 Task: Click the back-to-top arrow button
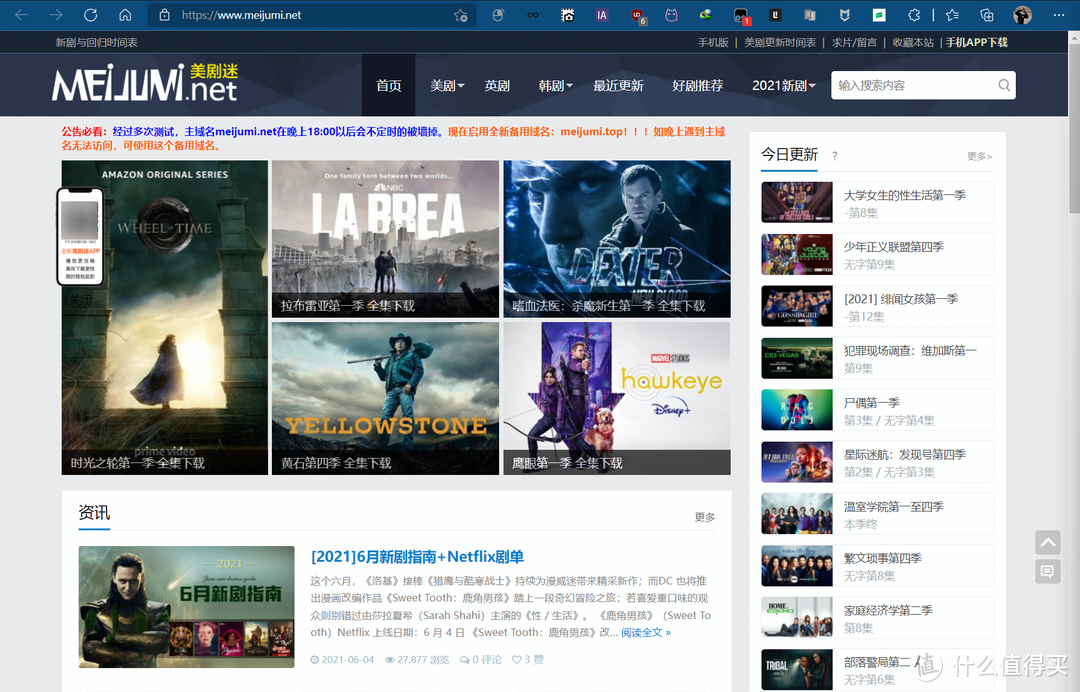coord(1048,543)
